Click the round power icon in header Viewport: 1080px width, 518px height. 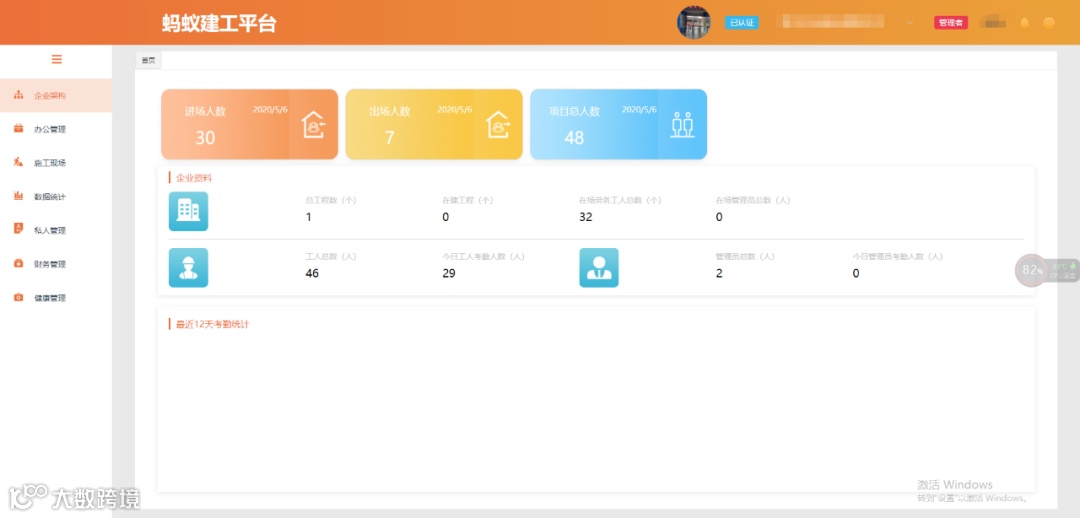point(1048,23)
